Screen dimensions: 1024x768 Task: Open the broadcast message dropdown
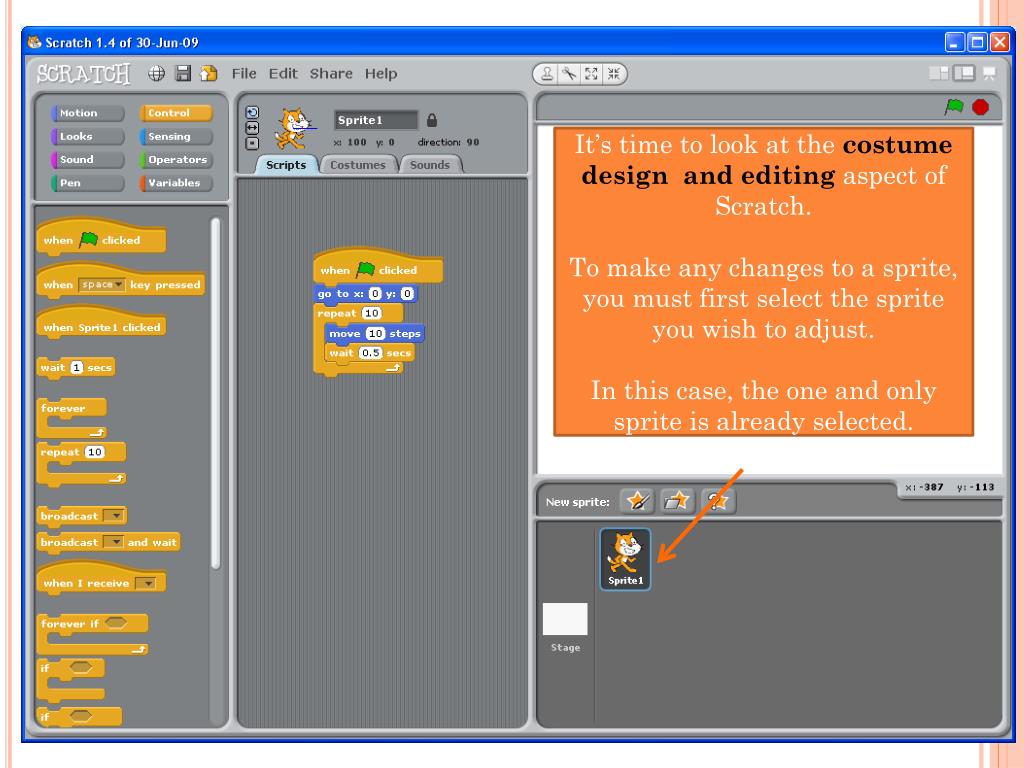pos(114,516)
